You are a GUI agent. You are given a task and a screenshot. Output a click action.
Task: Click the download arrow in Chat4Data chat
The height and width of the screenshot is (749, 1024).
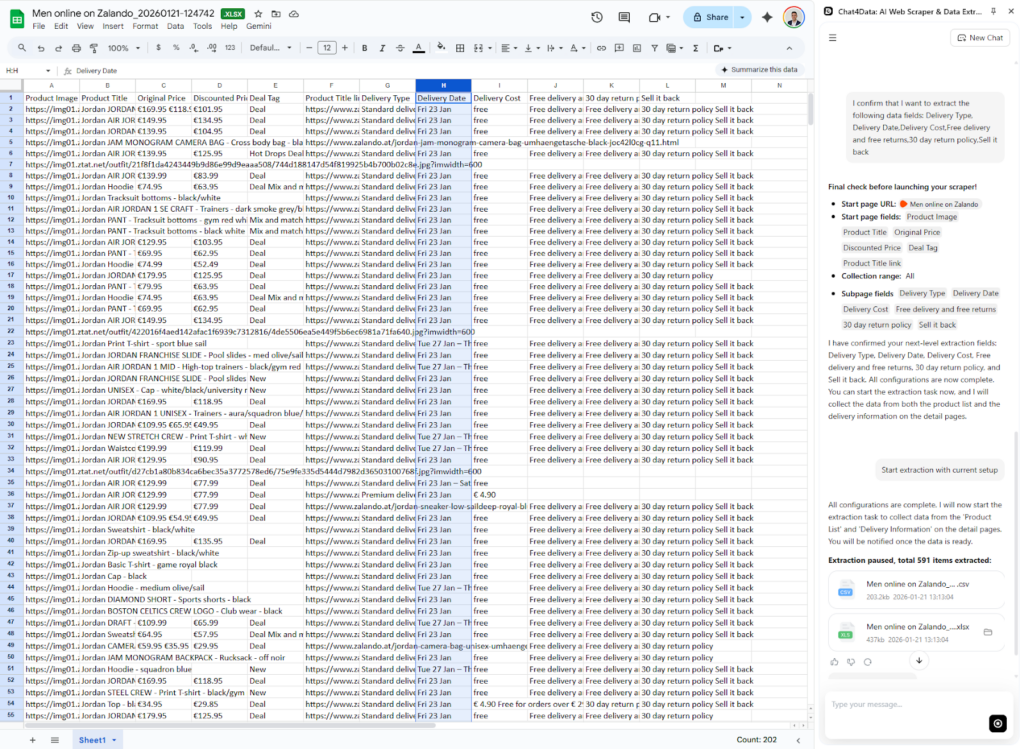click(919, 660)
